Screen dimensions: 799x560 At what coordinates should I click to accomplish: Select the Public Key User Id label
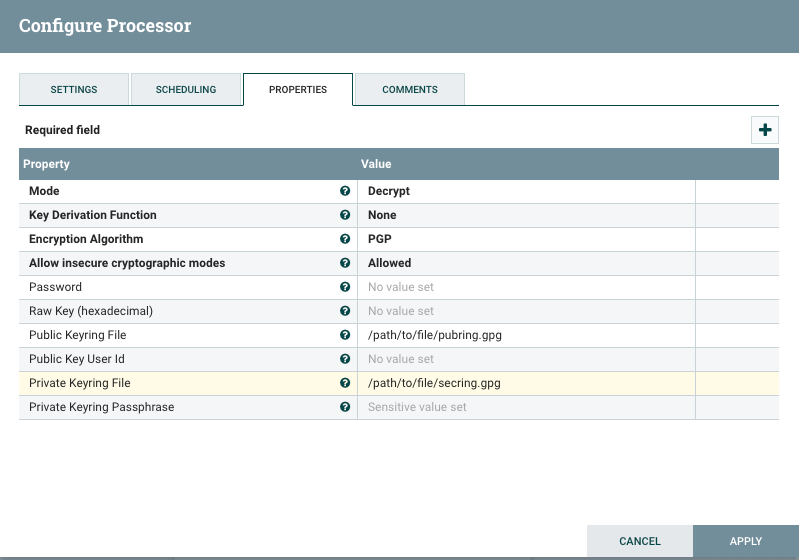76,359
